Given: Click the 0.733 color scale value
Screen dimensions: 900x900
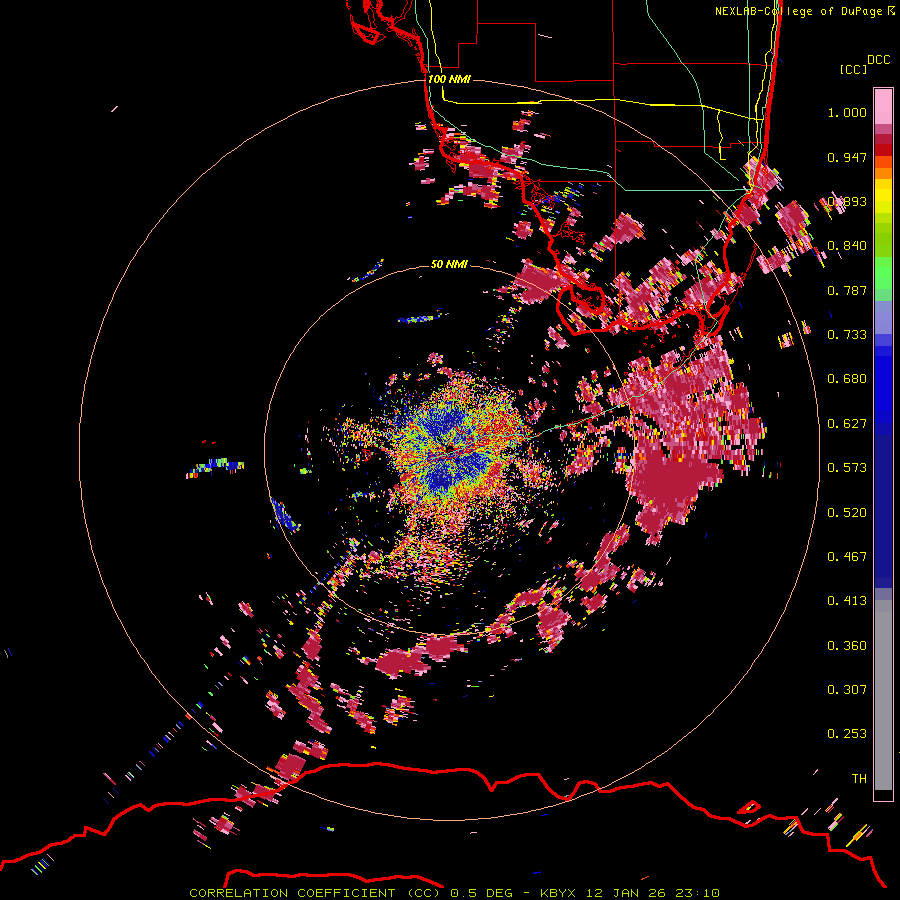Looking at the screenshot, I should click(847, 335).
